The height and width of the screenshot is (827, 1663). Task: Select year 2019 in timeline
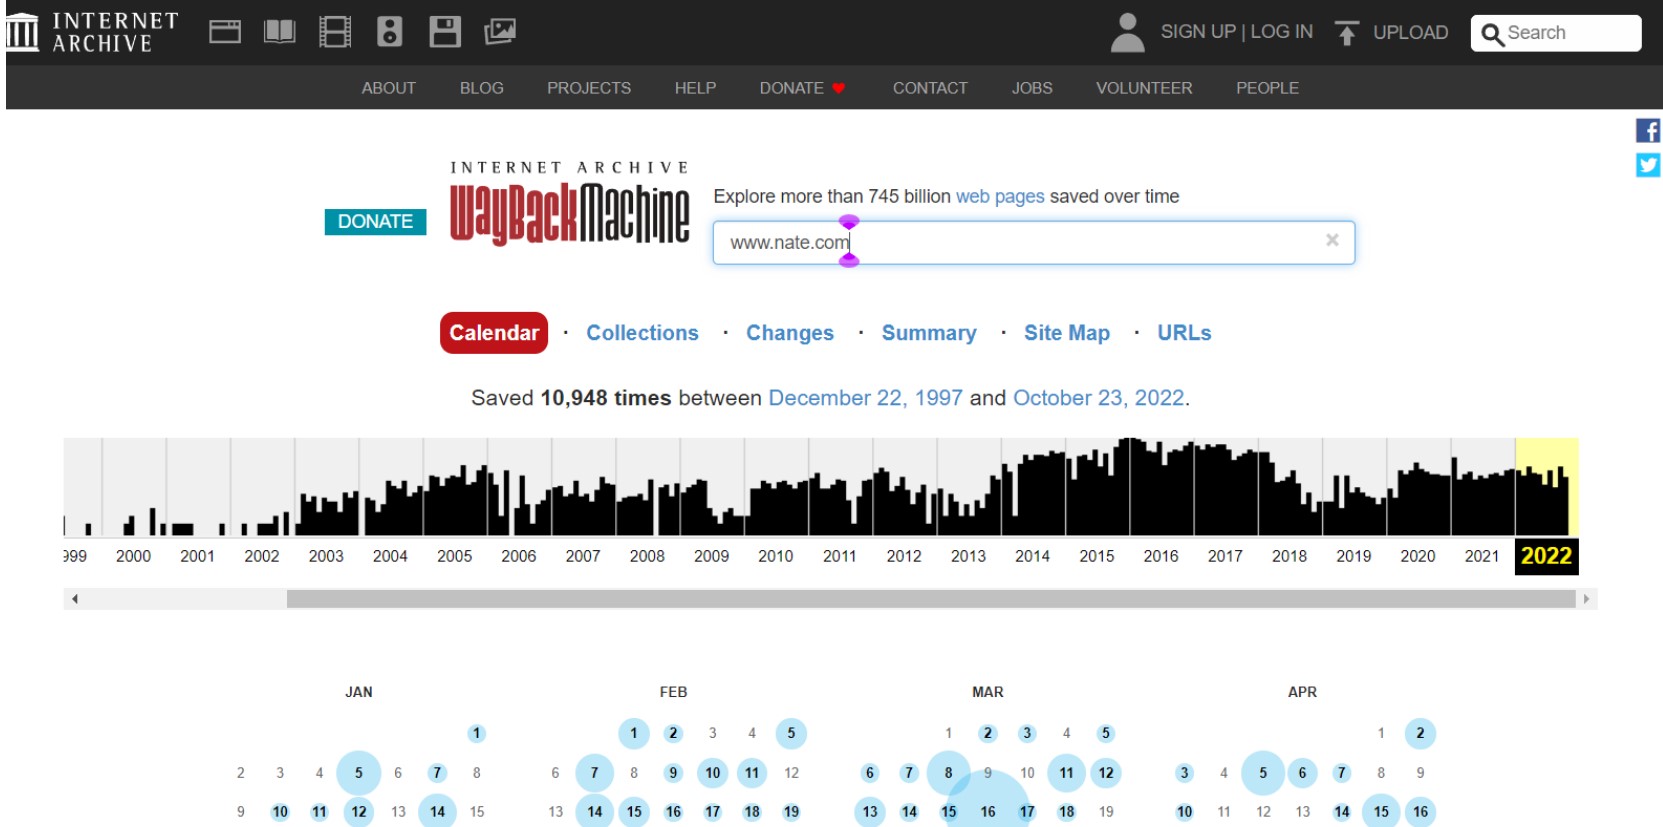tap(1354, 556)
